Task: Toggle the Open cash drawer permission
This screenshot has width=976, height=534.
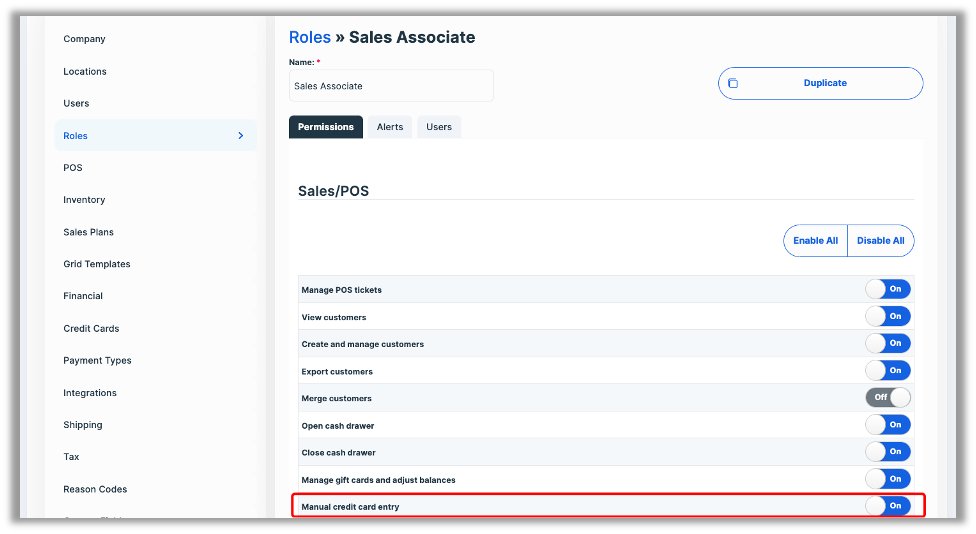Action: 888,425
